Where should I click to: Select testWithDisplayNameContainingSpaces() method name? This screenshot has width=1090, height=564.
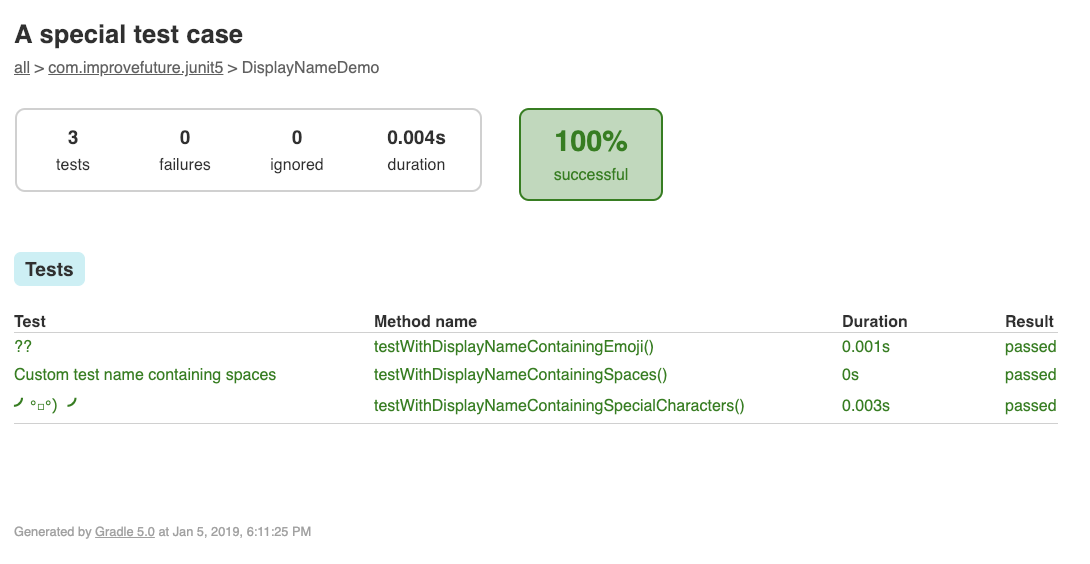(520, 375)
